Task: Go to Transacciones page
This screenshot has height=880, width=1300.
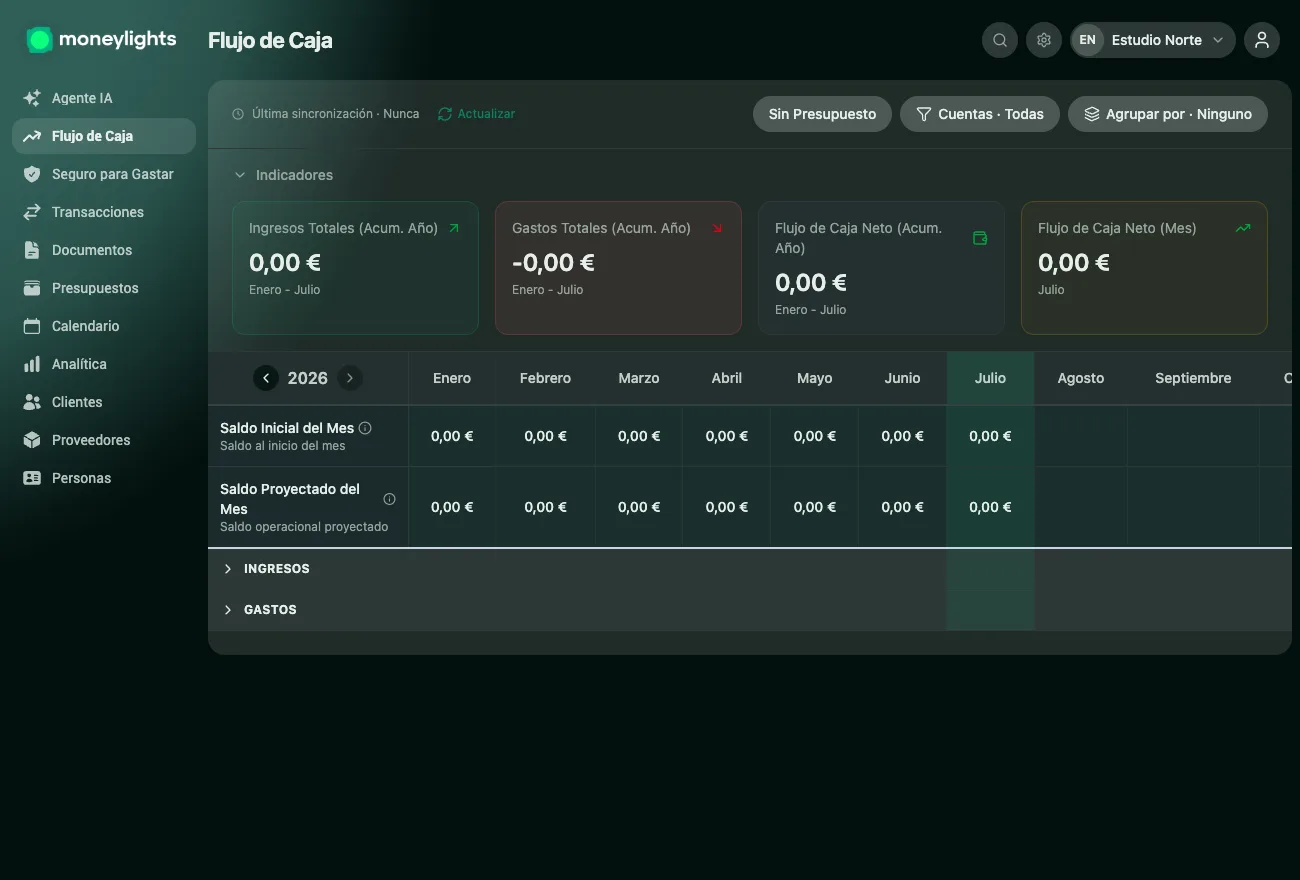Action: click(104, 212)
